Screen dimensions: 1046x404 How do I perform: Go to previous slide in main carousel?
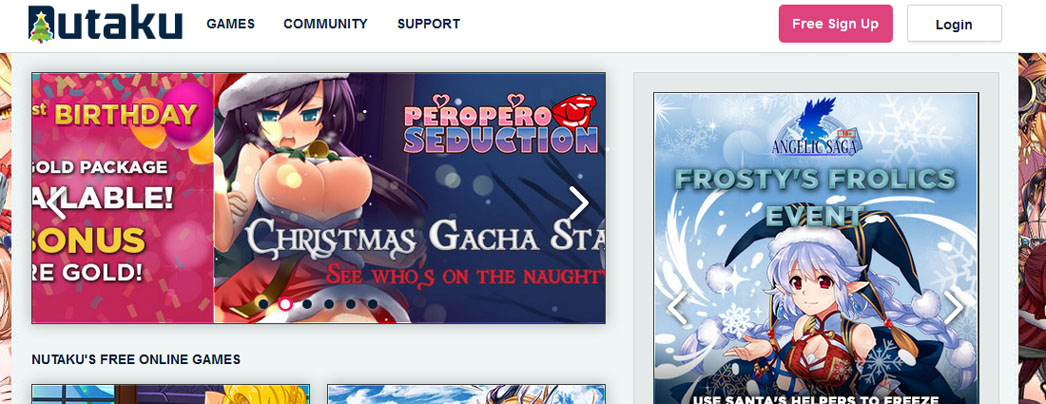coord(57,203)
